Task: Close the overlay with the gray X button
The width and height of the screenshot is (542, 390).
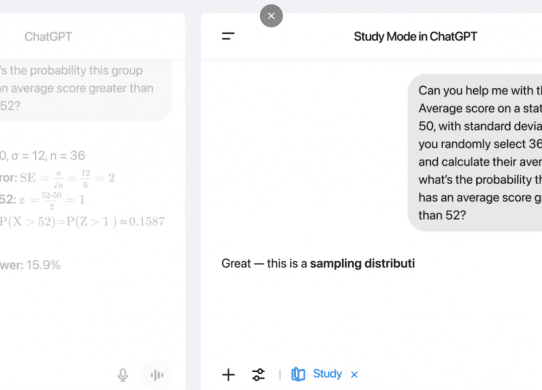Action: [x=271, y=16]
